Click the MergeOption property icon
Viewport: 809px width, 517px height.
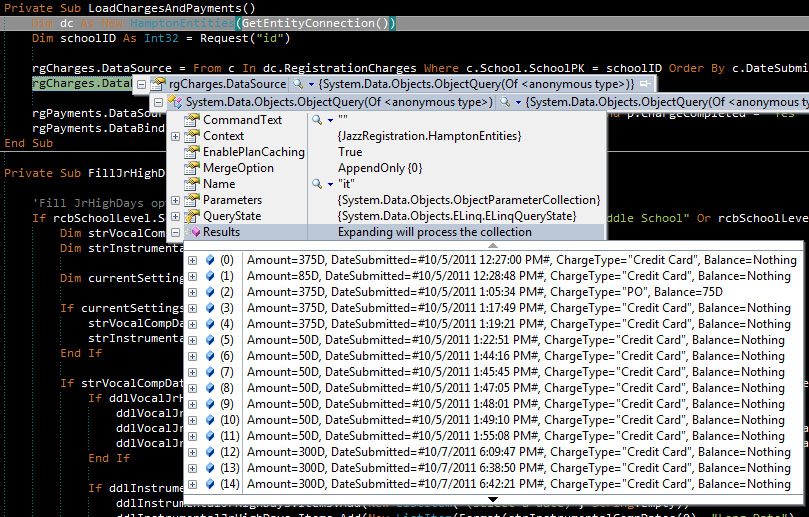[x=191, y=168]
